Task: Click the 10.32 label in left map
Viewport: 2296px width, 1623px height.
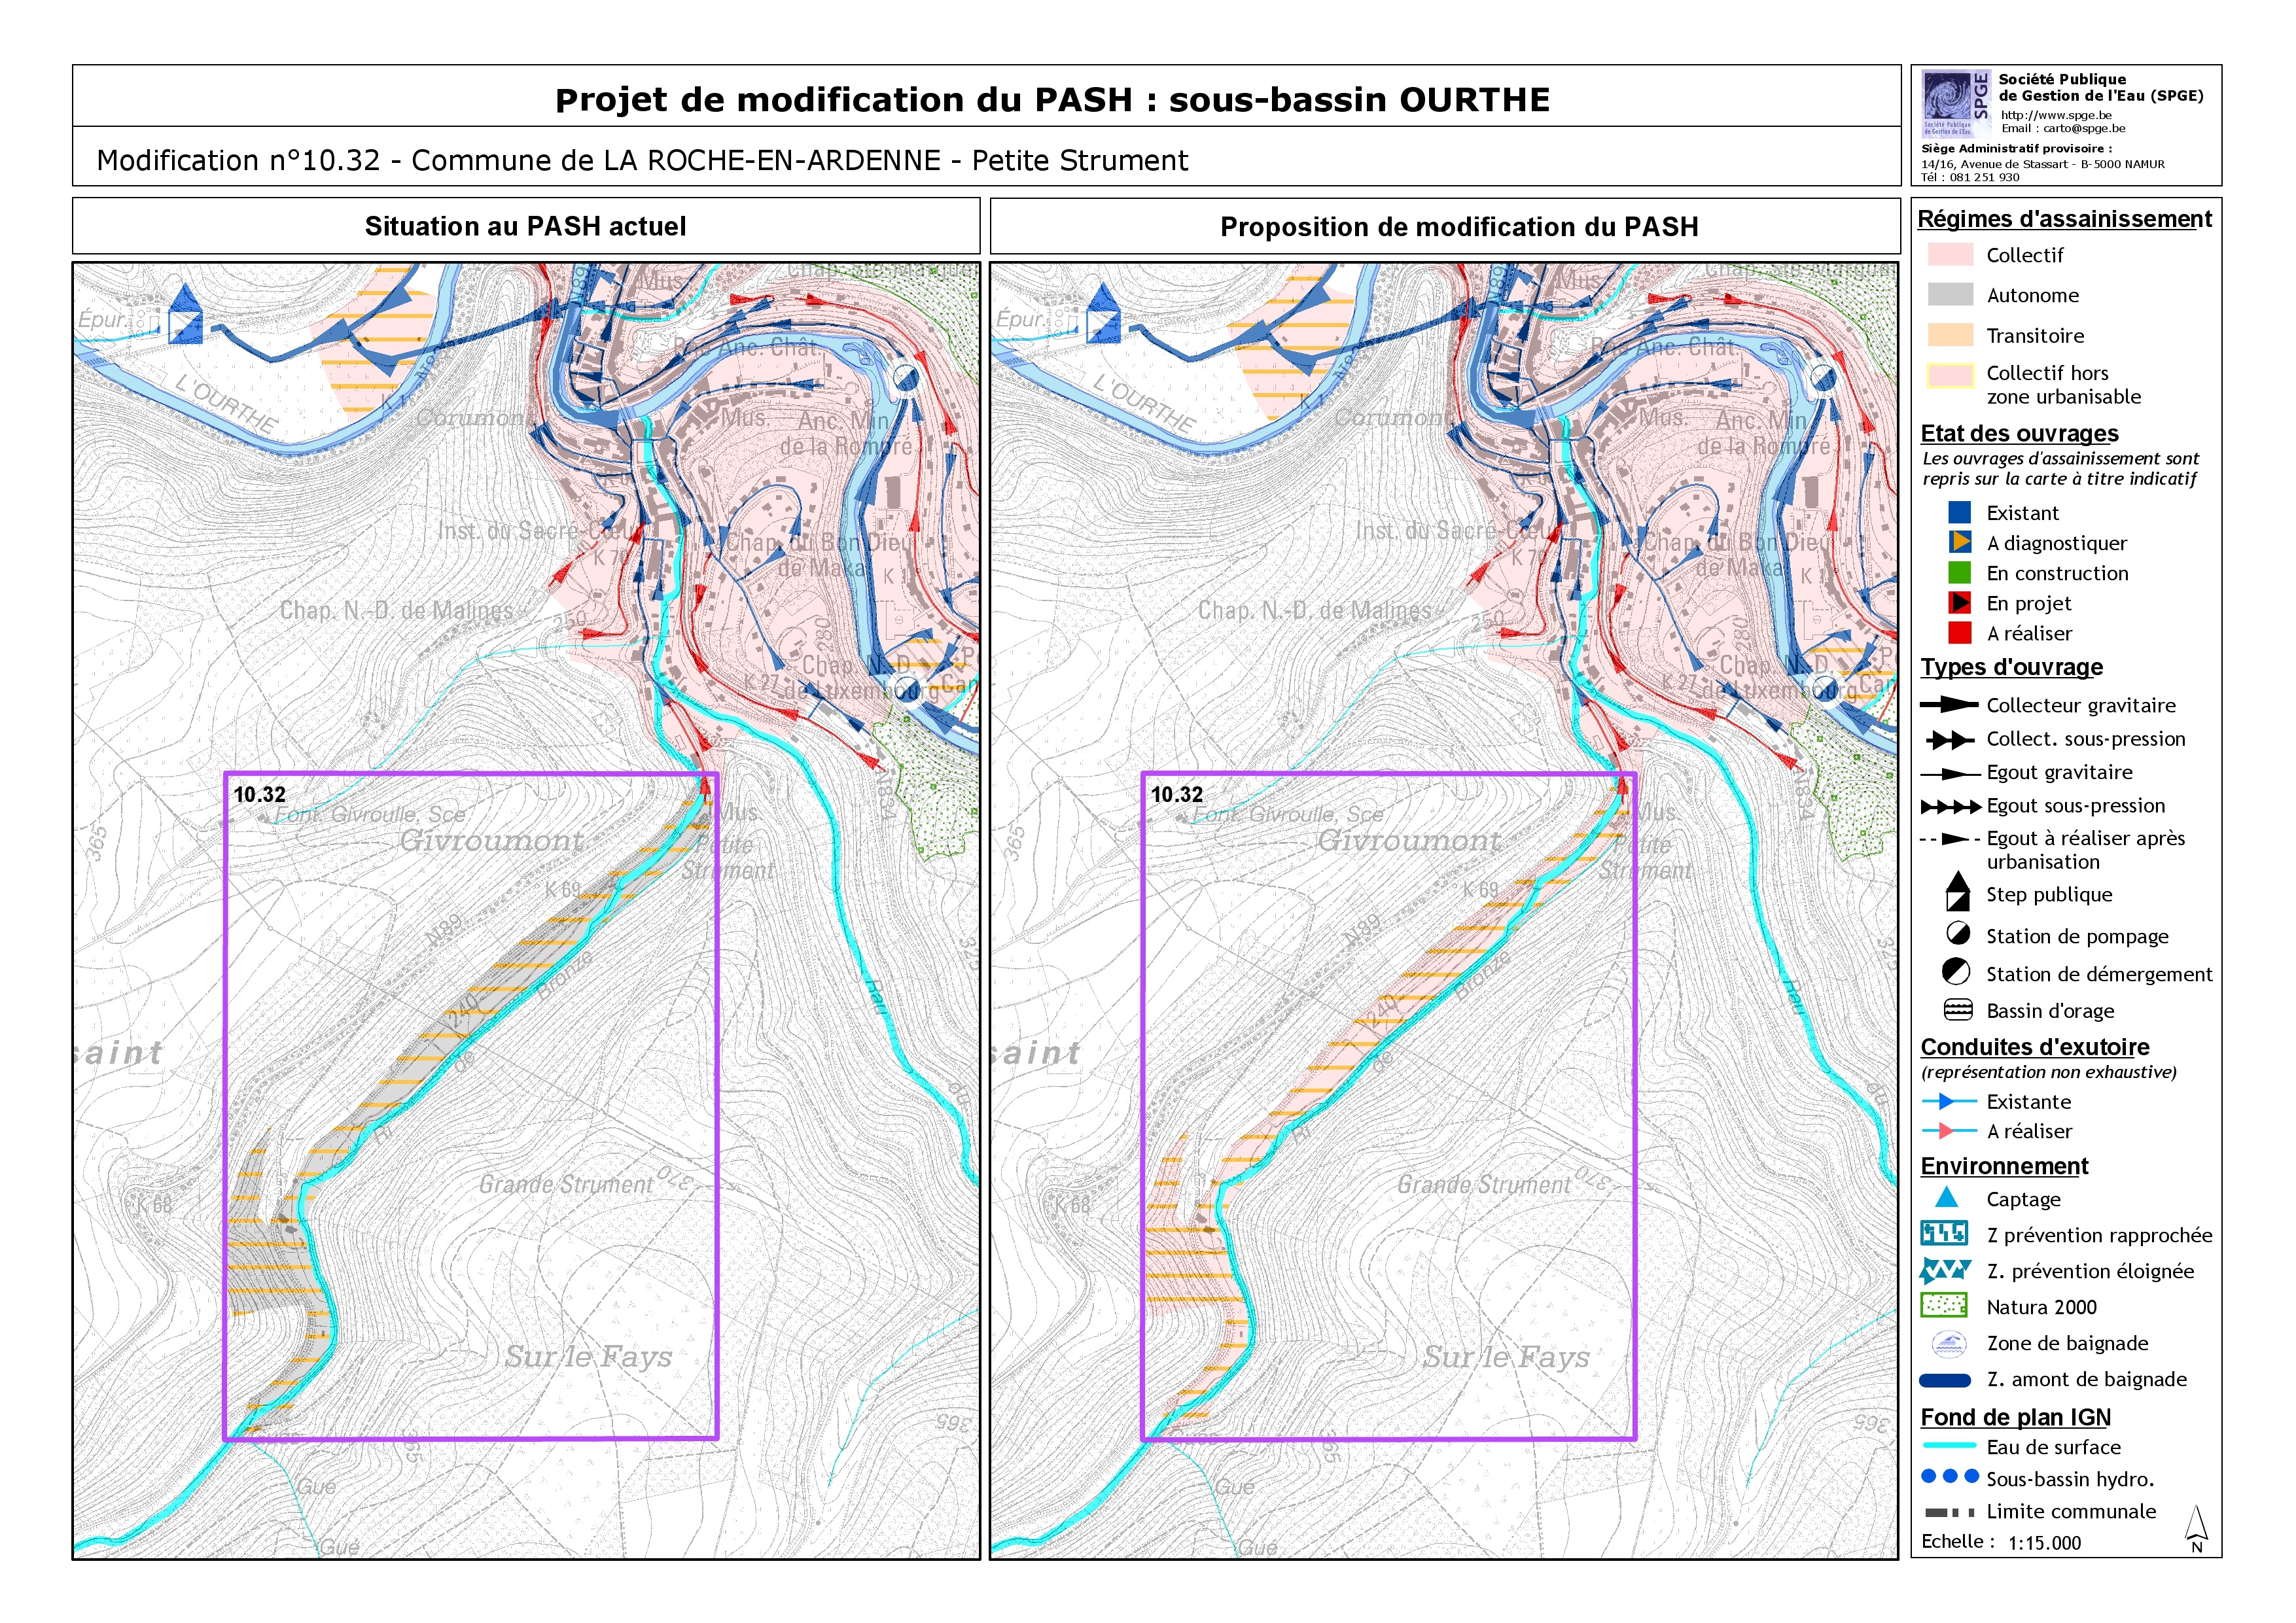Action: coord(259,795)
